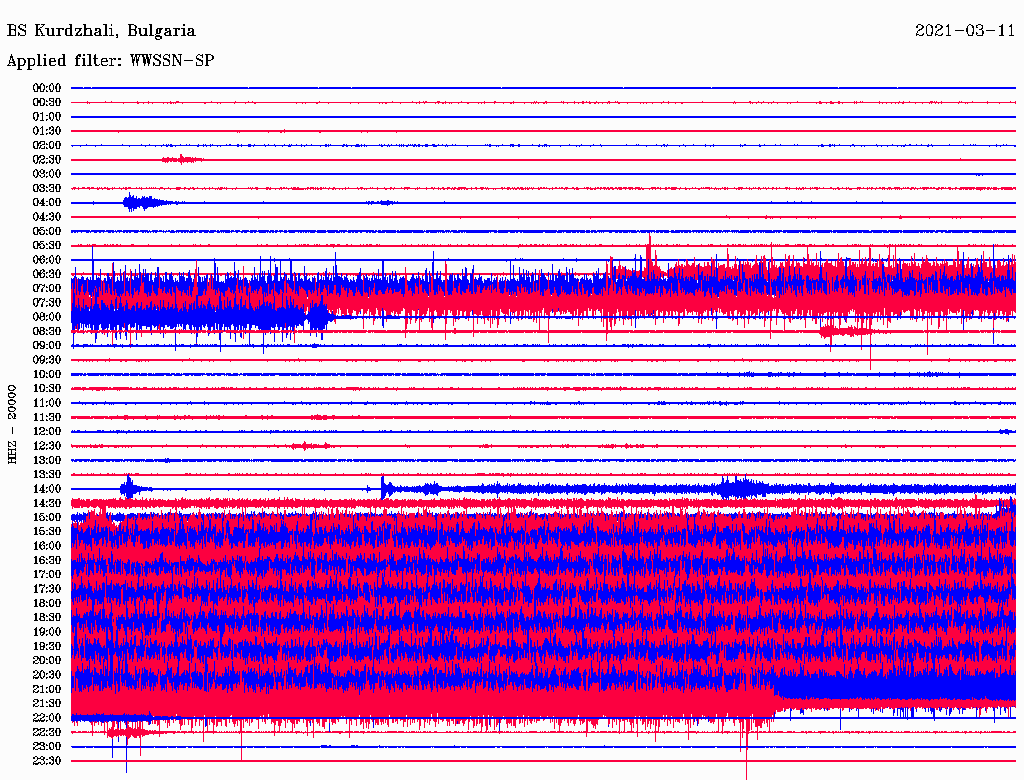This screenshot has height=780, width=1024.
Task: Click the date 2021-03-11 in the header
Action: 965,31
